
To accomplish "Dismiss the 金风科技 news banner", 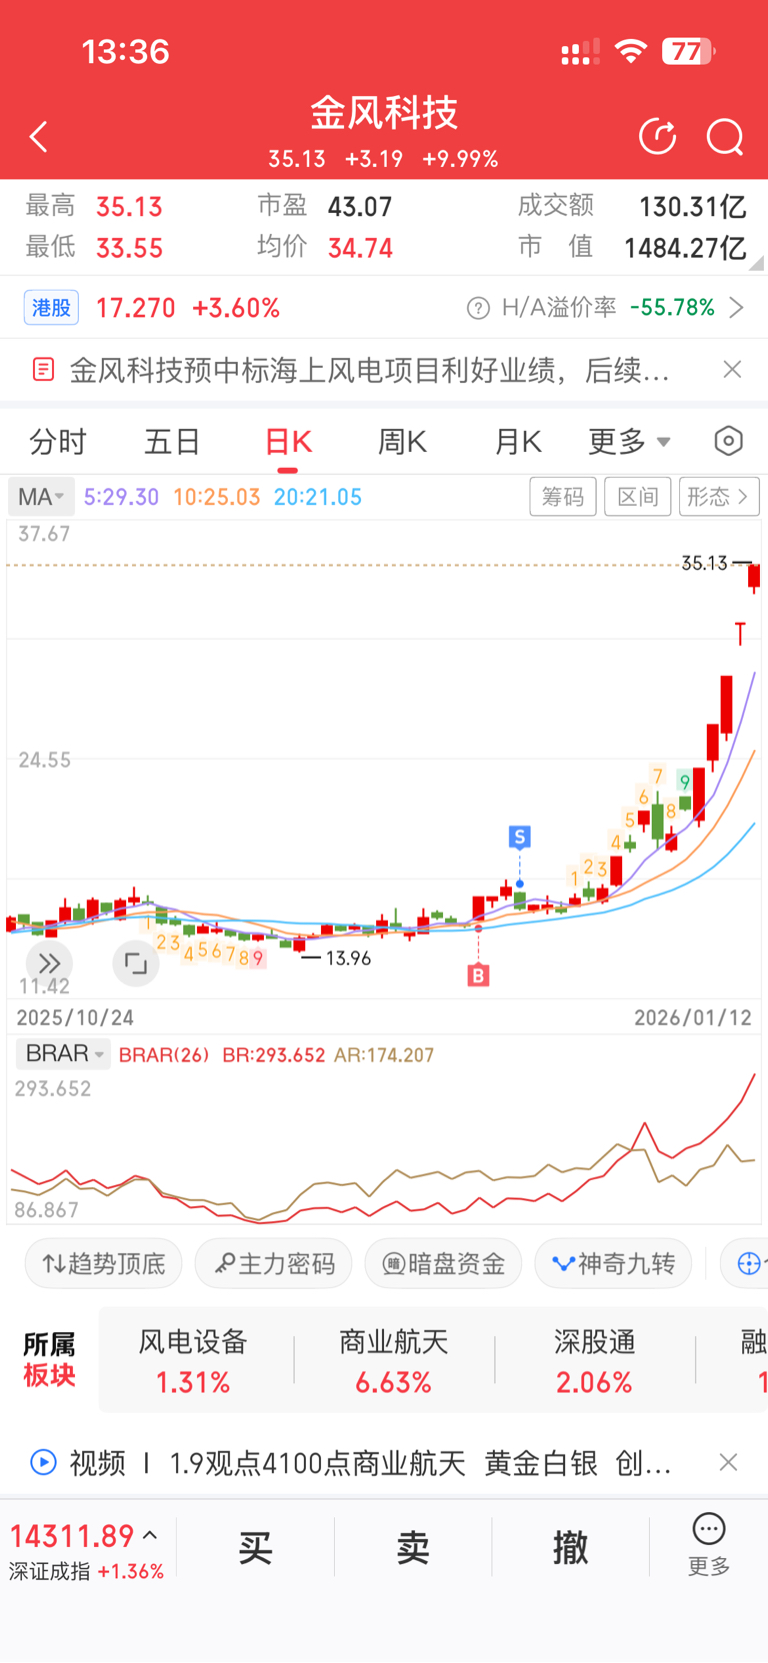I will (732, 370).
